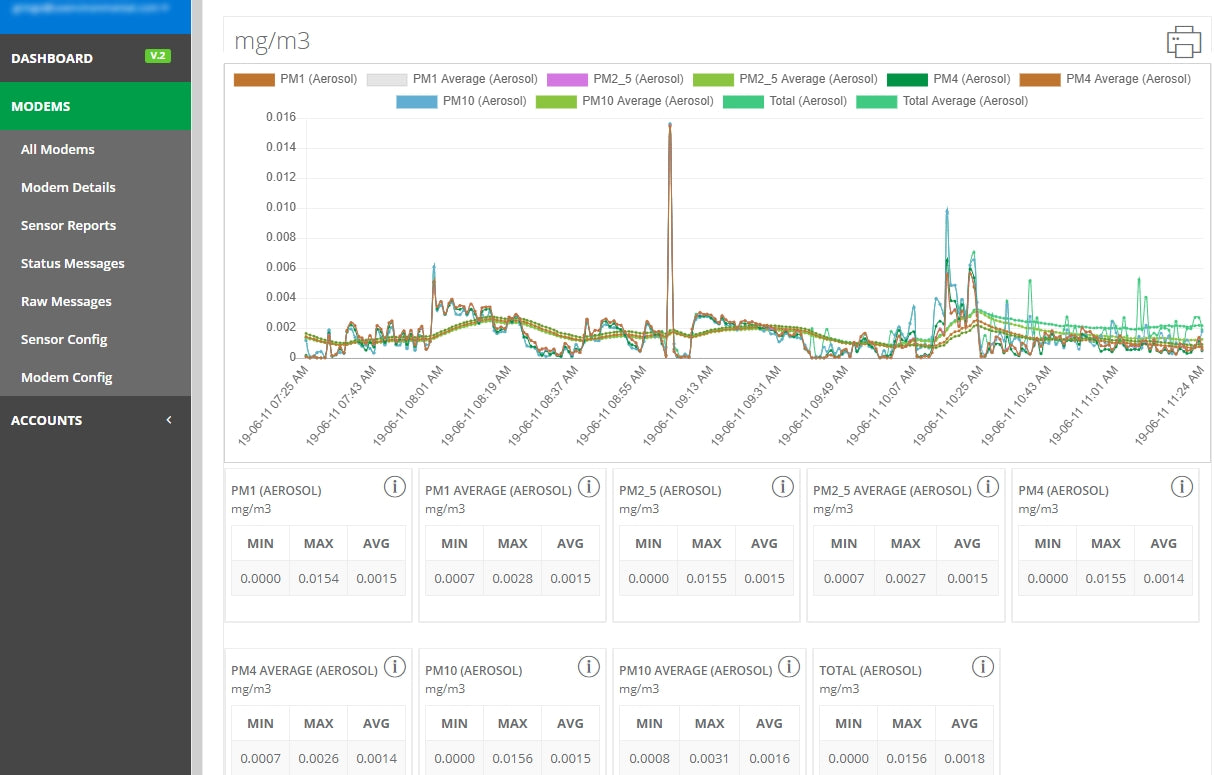This screenshot has width=1214, height=775.
Task: View info for PM10 (Aerosol) card
Action: point(589,667)
